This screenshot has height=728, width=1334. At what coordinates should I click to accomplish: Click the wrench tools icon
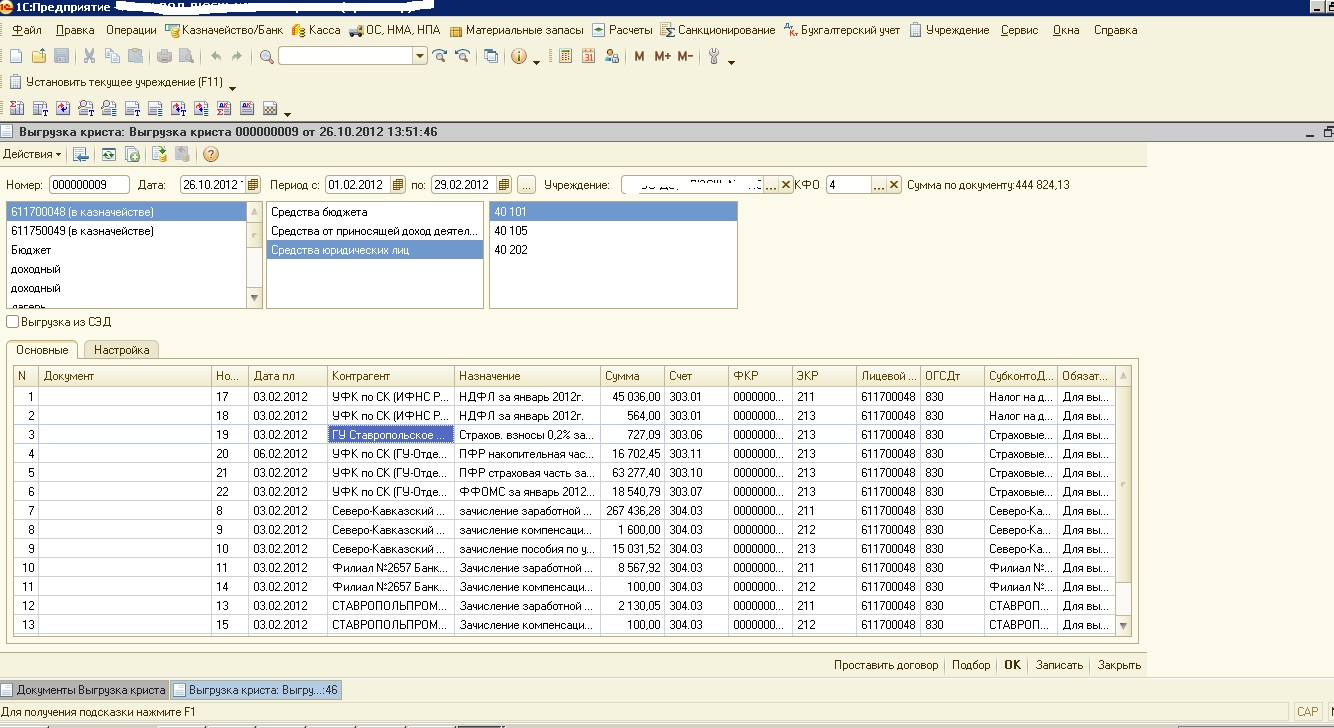714,56
